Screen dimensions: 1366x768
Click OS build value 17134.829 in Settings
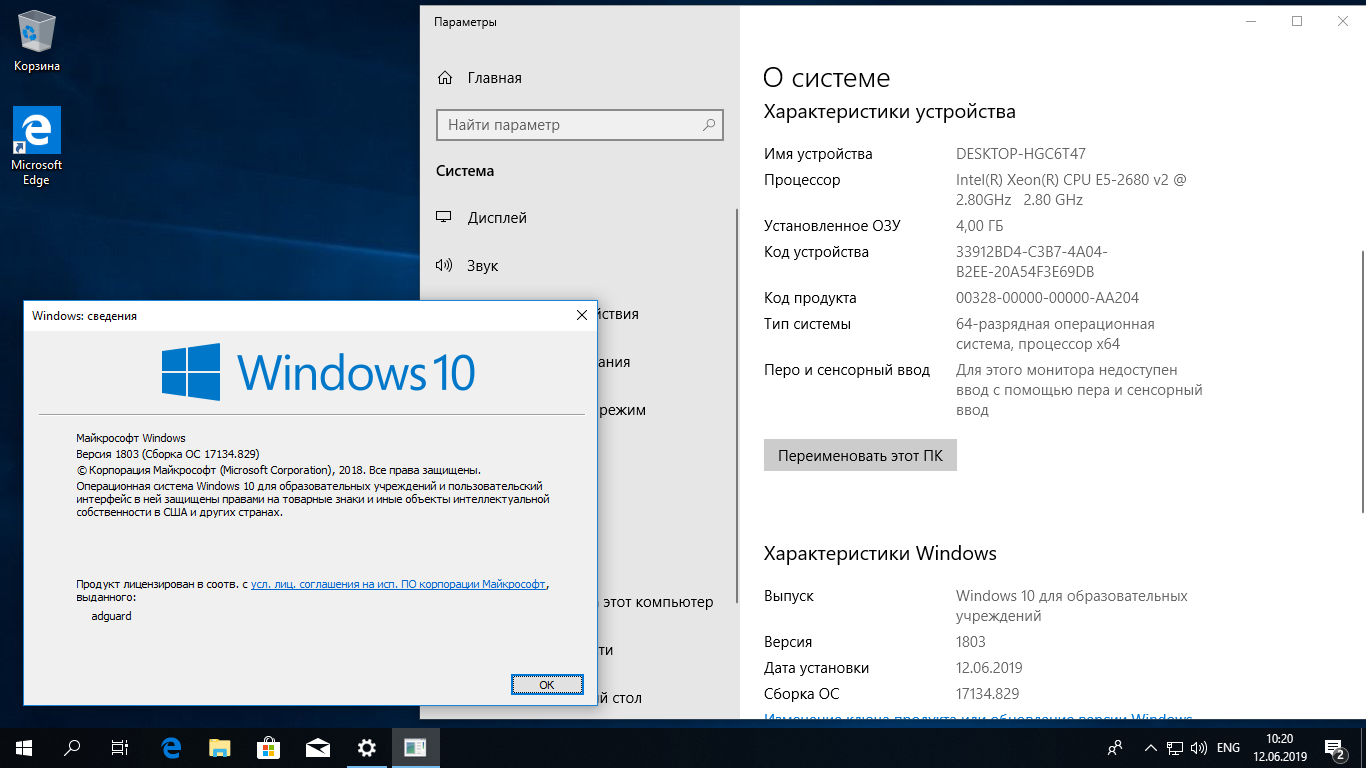(x=987, y=694)
